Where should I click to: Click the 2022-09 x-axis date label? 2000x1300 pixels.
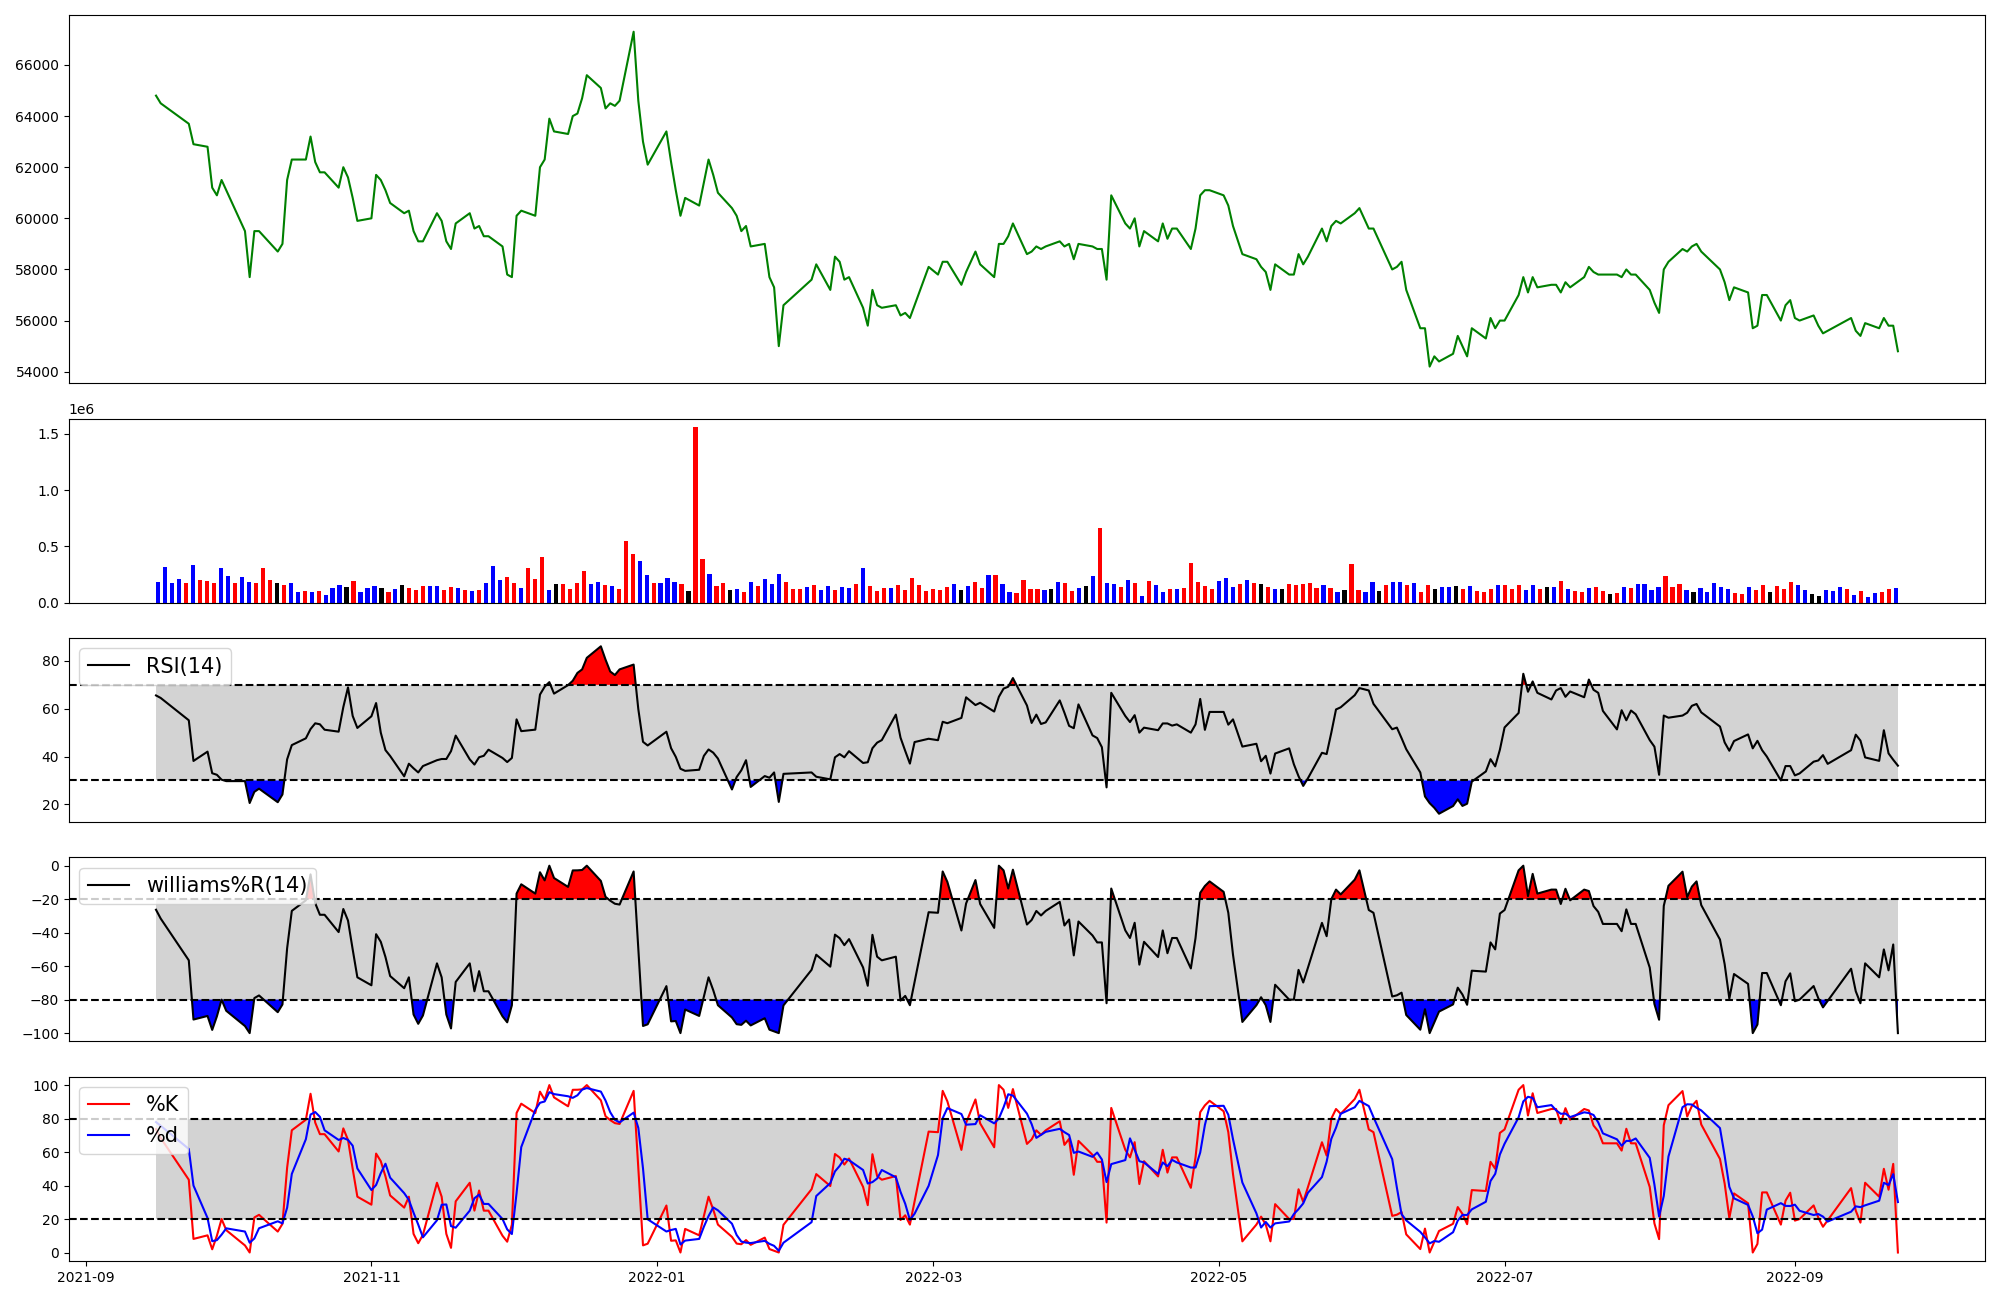pos(1795,1277)
